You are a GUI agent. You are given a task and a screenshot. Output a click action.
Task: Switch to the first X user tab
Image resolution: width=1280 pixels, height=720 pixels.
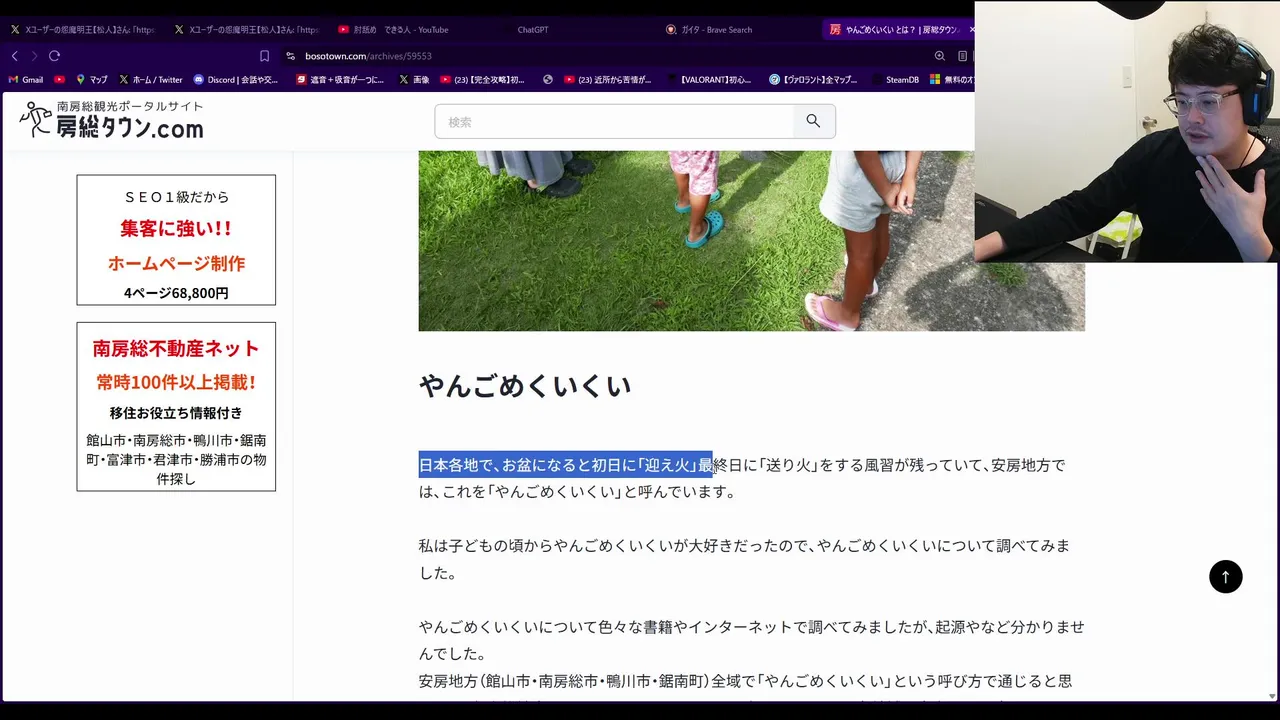[82, 30]
